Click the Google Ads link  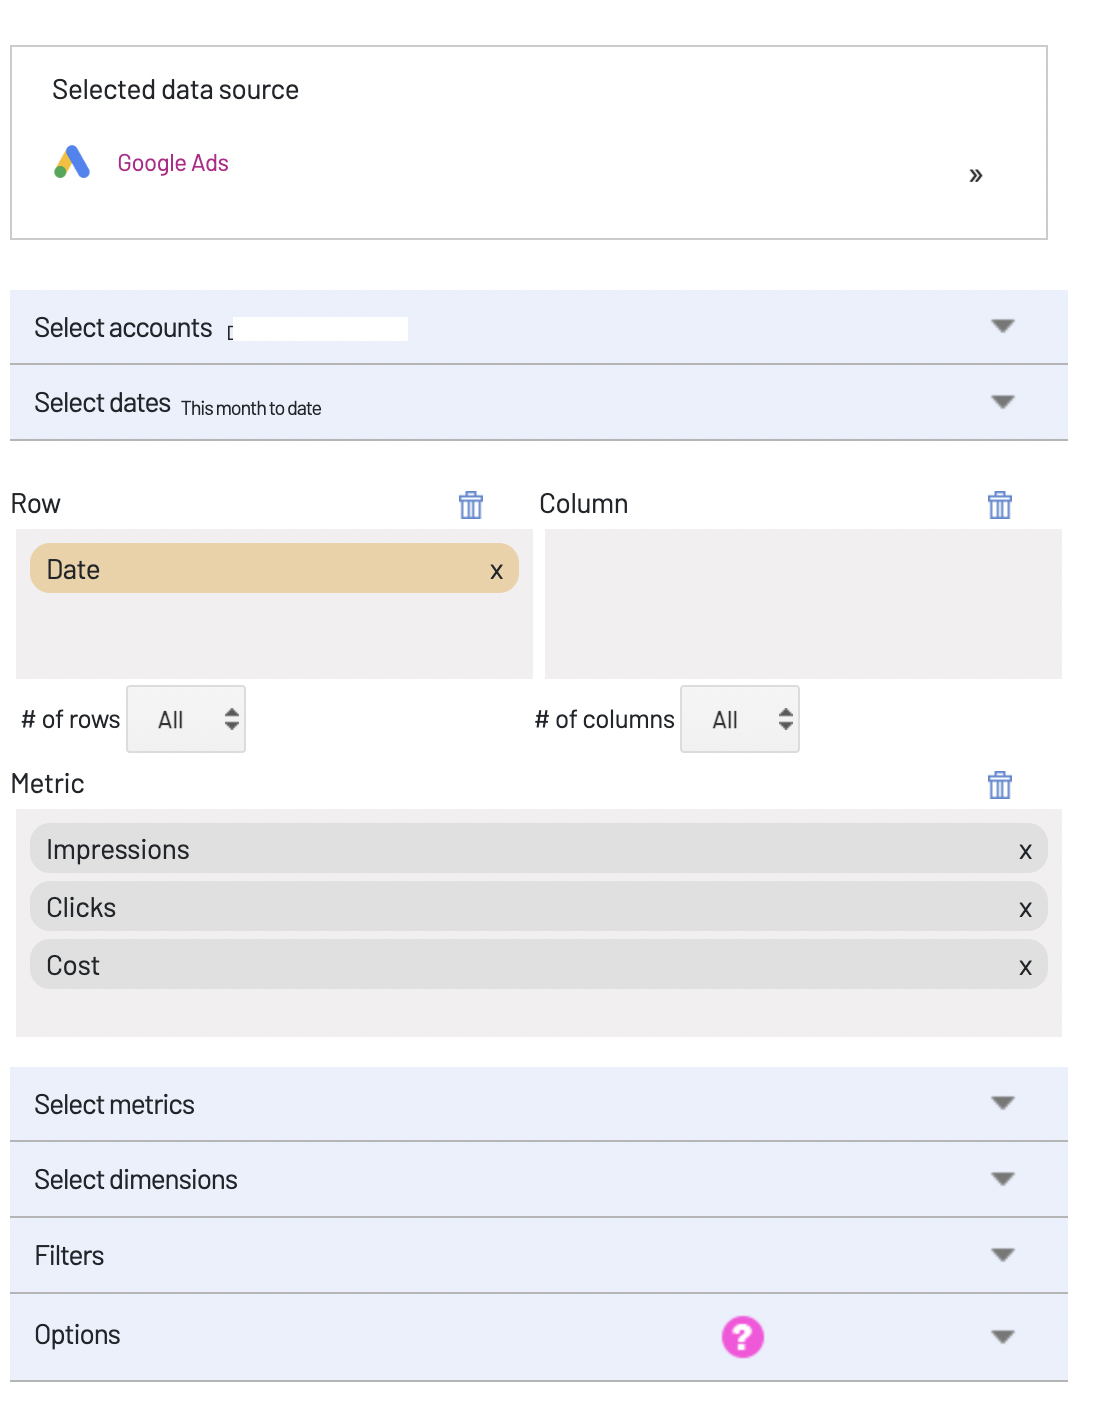tap(173, 162)
